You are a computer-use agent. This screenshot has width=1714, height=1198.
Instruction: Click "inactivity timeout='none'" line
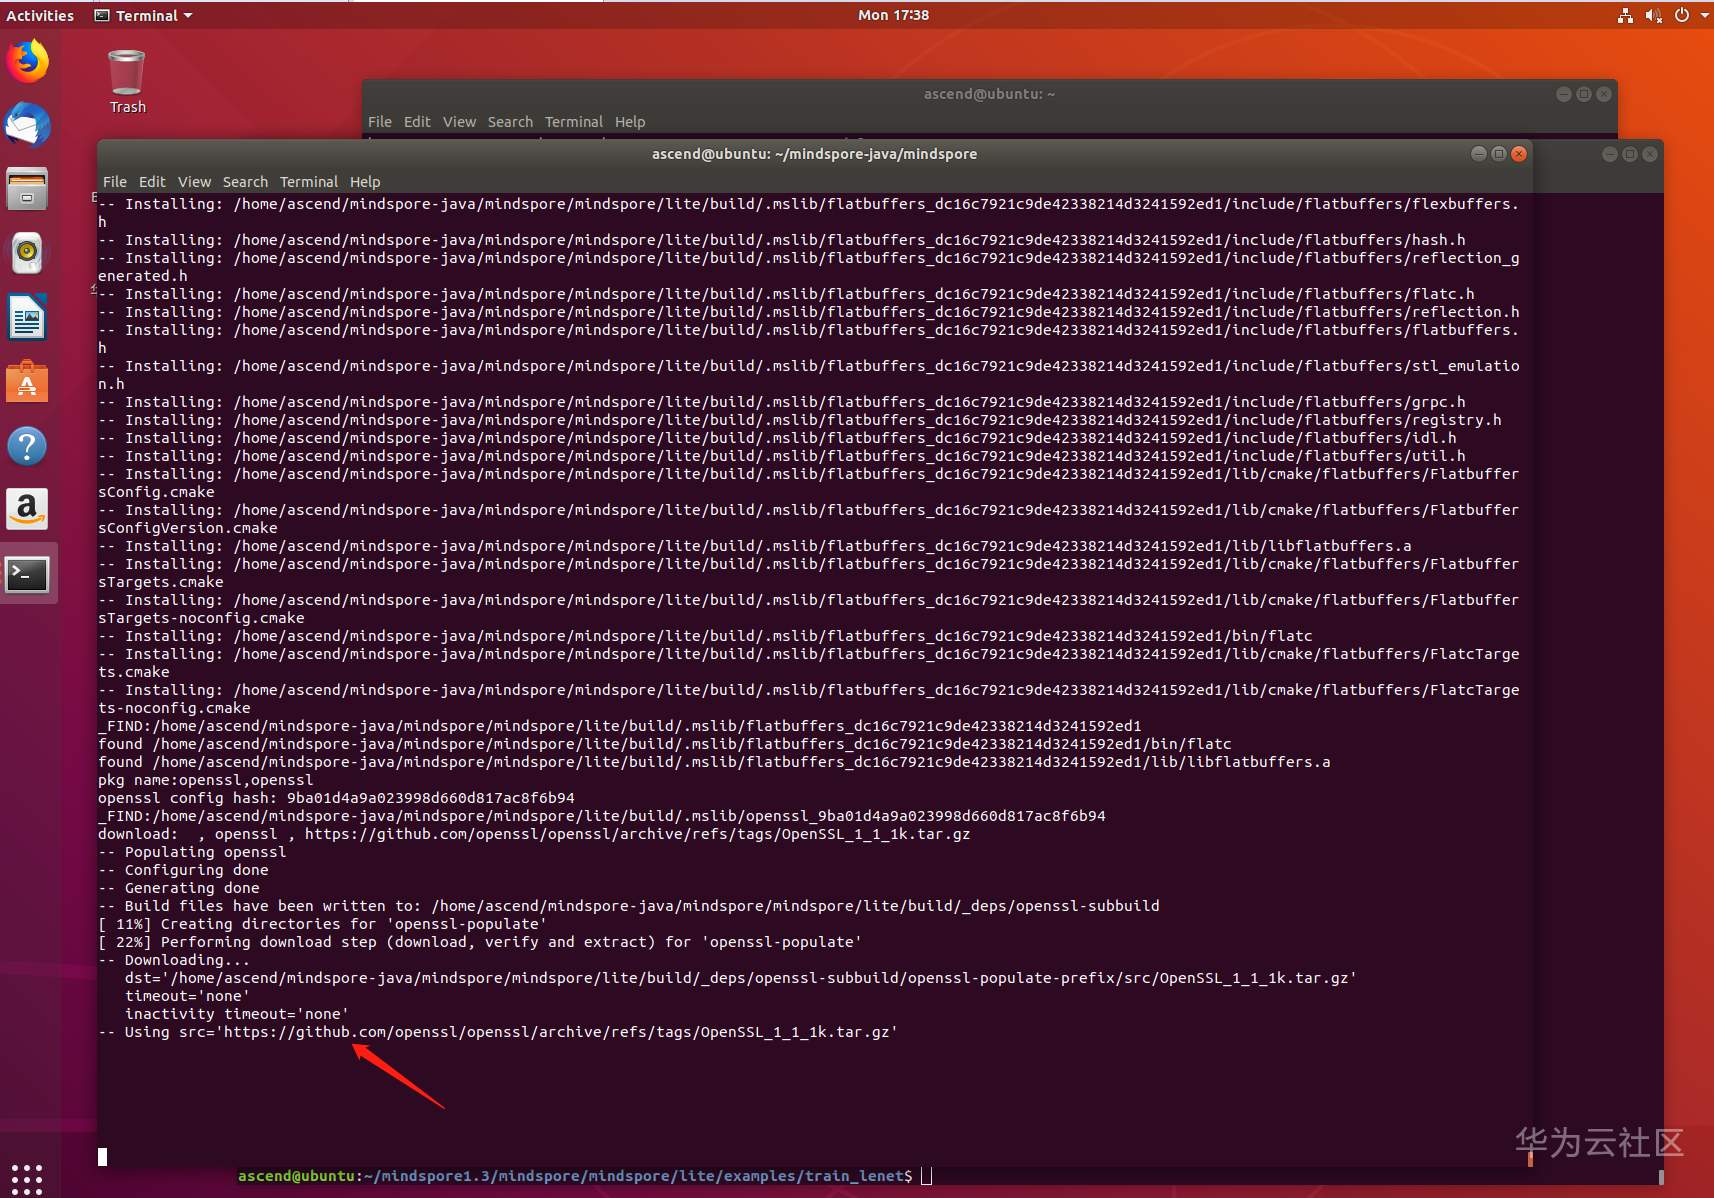click(x=236, y=1014)
